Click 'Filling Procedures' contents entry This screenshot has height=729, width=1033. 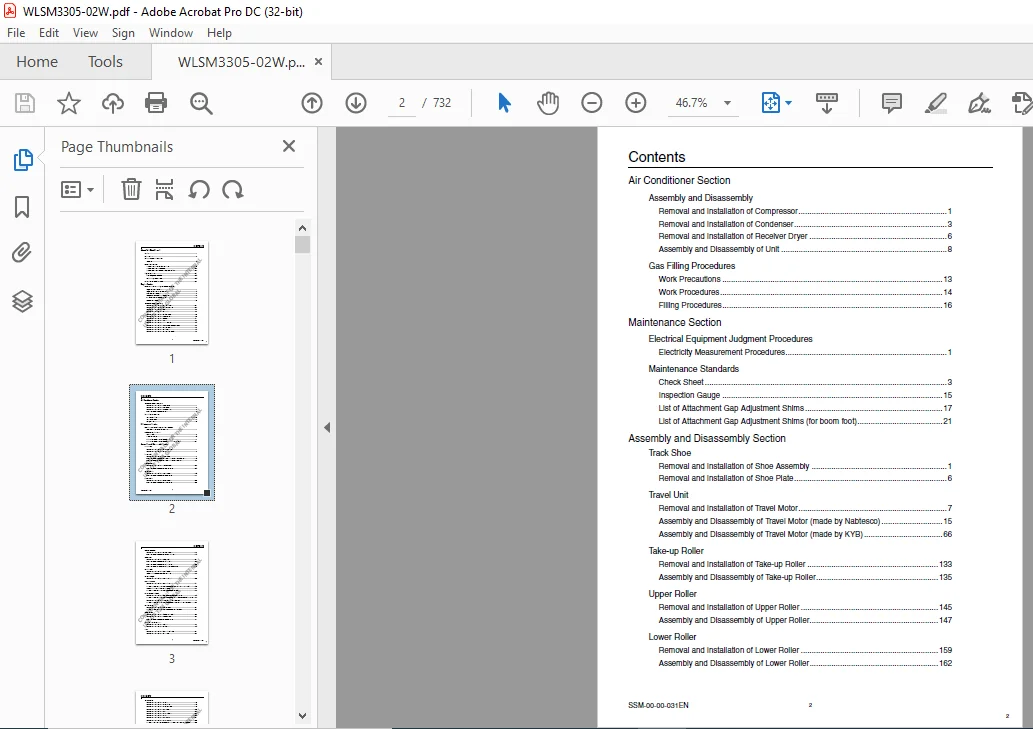point(804,305)
